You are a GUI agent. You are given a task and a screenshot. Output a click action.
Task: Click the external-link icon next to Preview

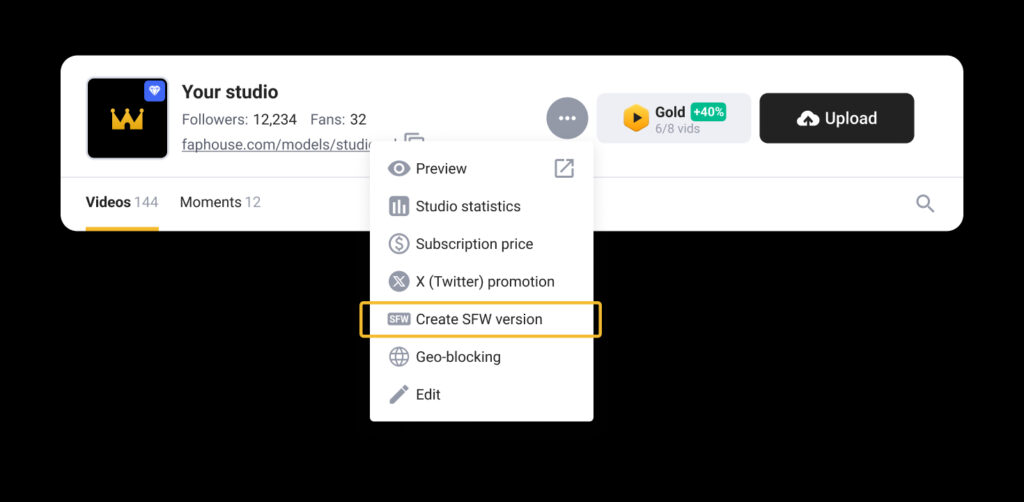pyautogui.click(x=564, y=168)
